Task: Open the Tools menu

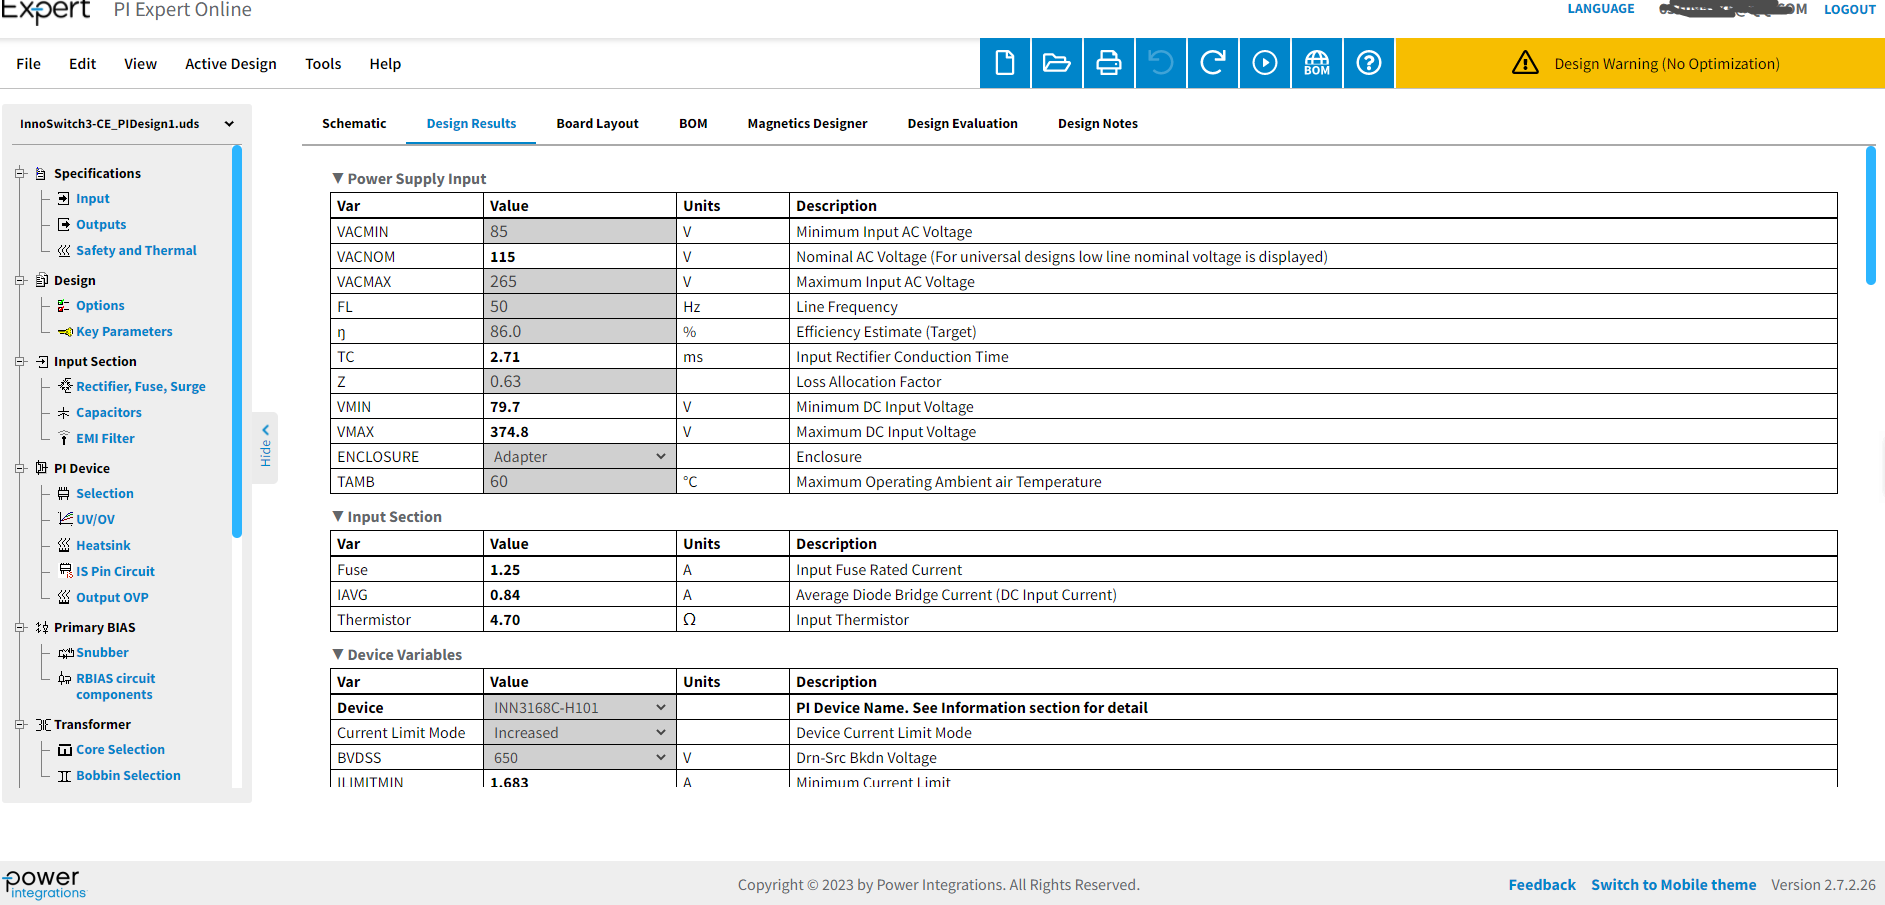Action: (323, 63)
